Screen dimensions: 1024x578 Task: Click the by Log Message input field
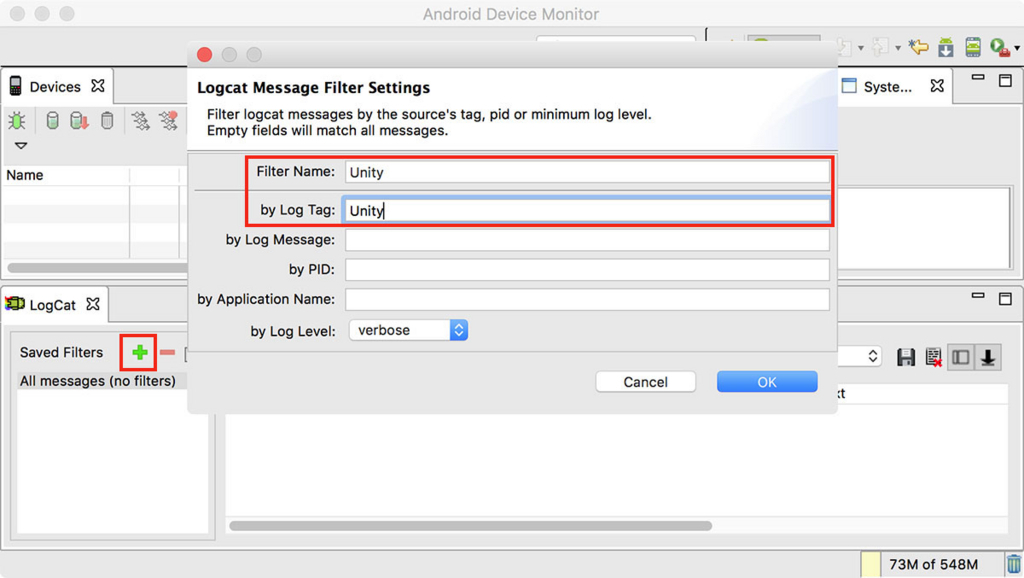(587, 240)
